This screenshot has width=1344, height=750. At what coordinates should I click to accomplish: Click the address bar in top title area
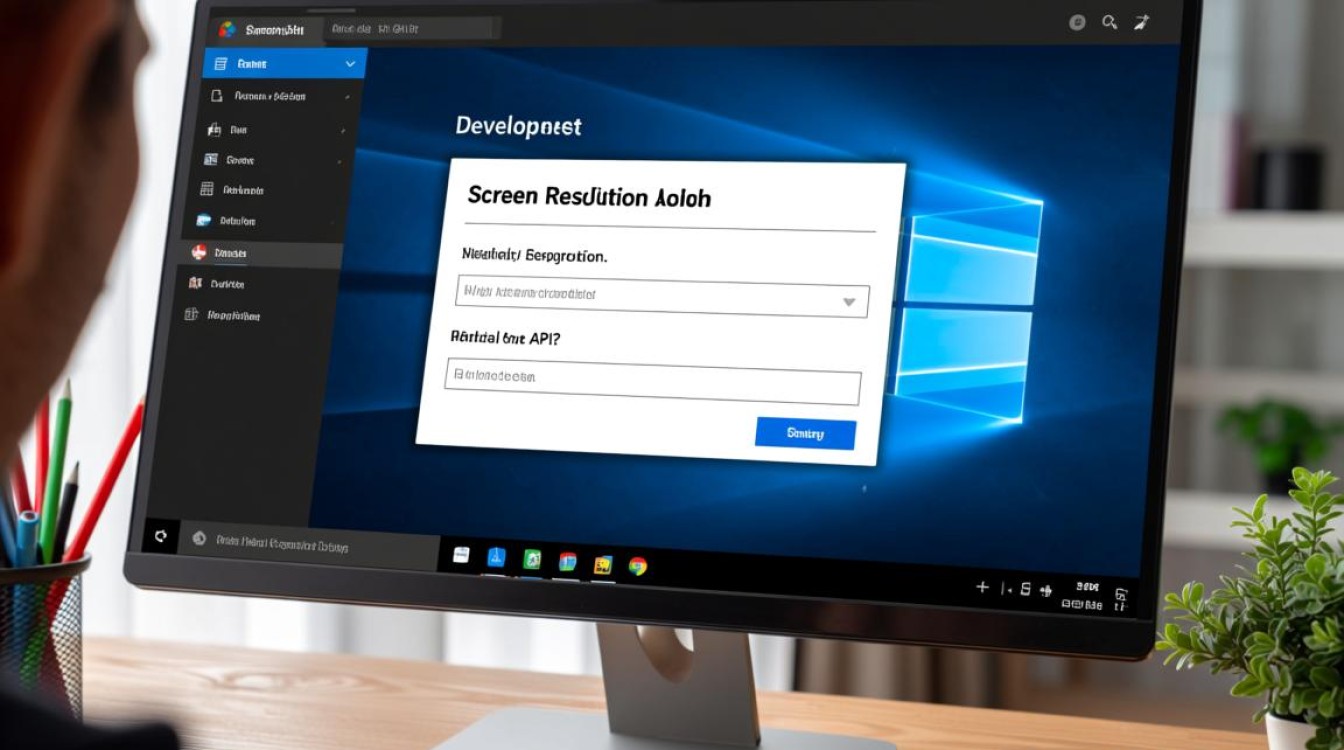pos(410,29)
